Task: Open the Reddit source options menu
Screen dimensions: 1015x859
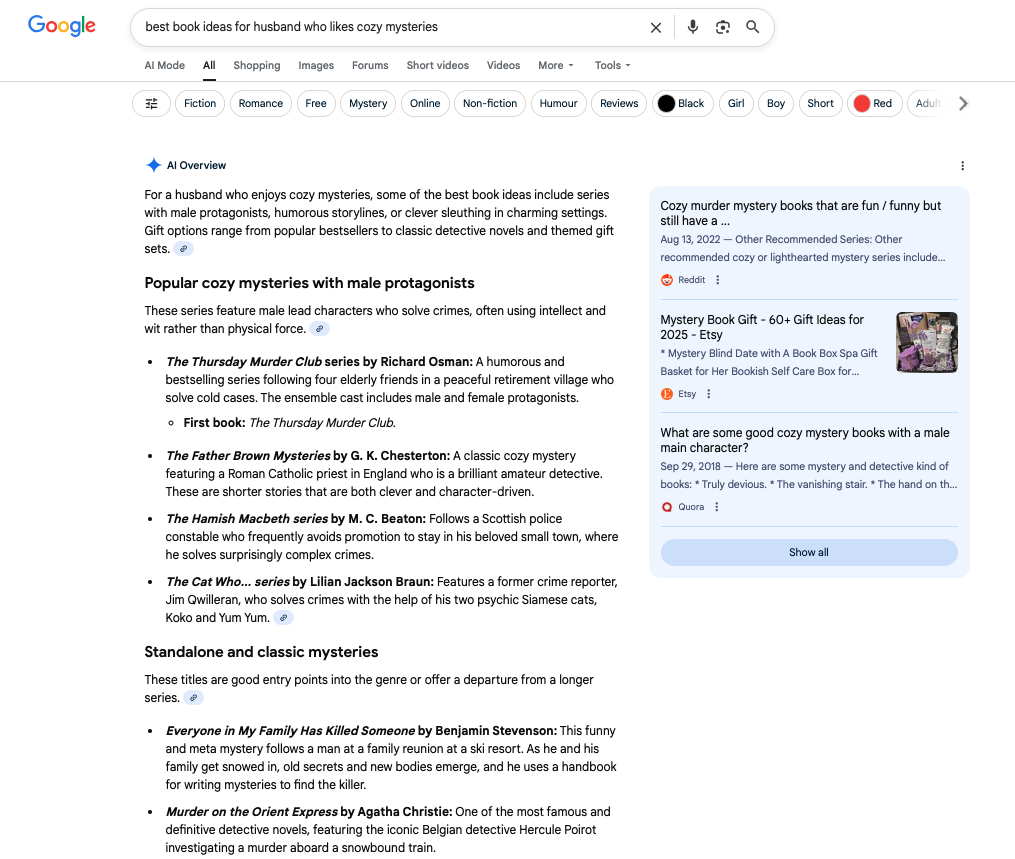Action: [x=717, y=280]
